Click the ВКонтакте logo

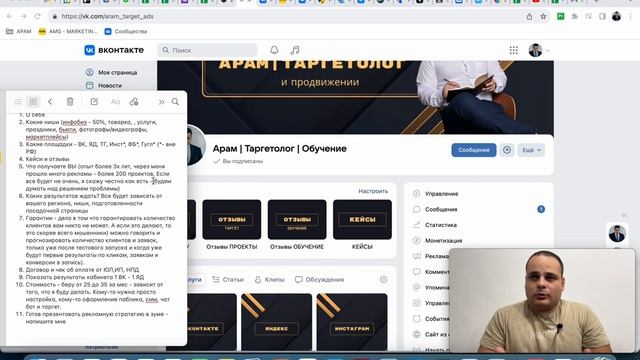point(114,50)
